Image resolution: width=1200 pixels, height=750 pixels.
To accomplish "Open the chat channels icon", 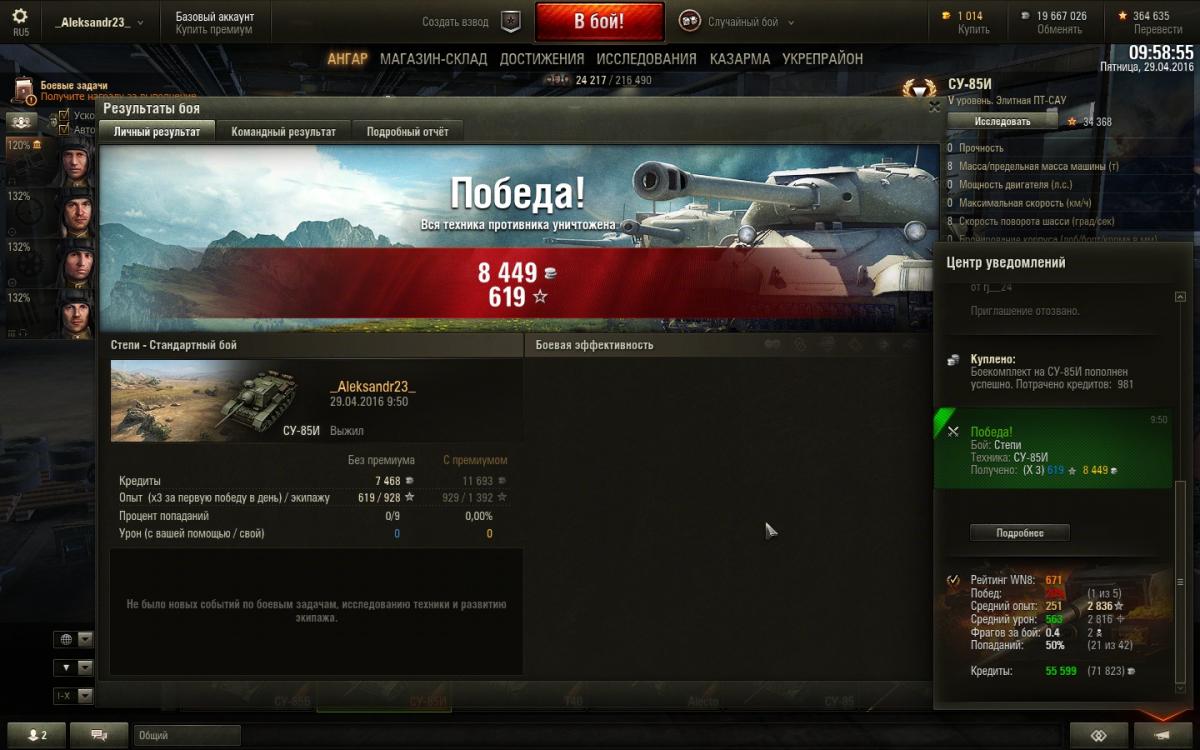I will (x=99, y=735).
